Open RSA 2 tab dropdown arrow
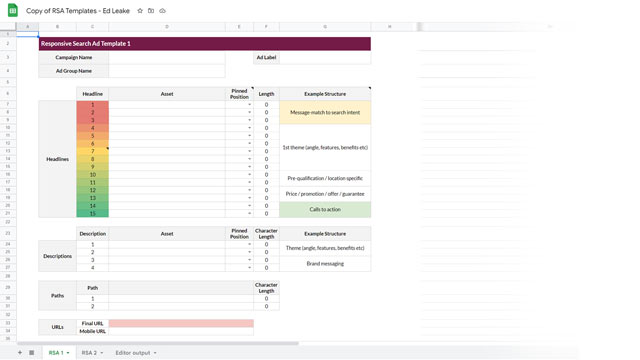Screen dimensions: 640x360 click(x=102, y=353)
